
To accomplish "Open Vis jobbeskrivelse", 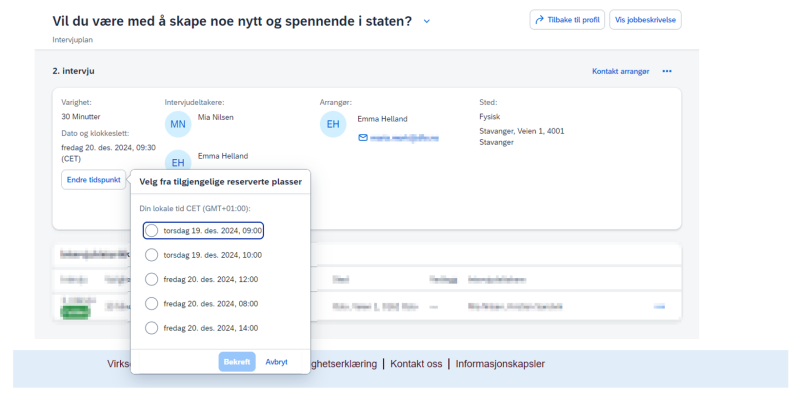I will pyautogui.click(x=645, y=20).
